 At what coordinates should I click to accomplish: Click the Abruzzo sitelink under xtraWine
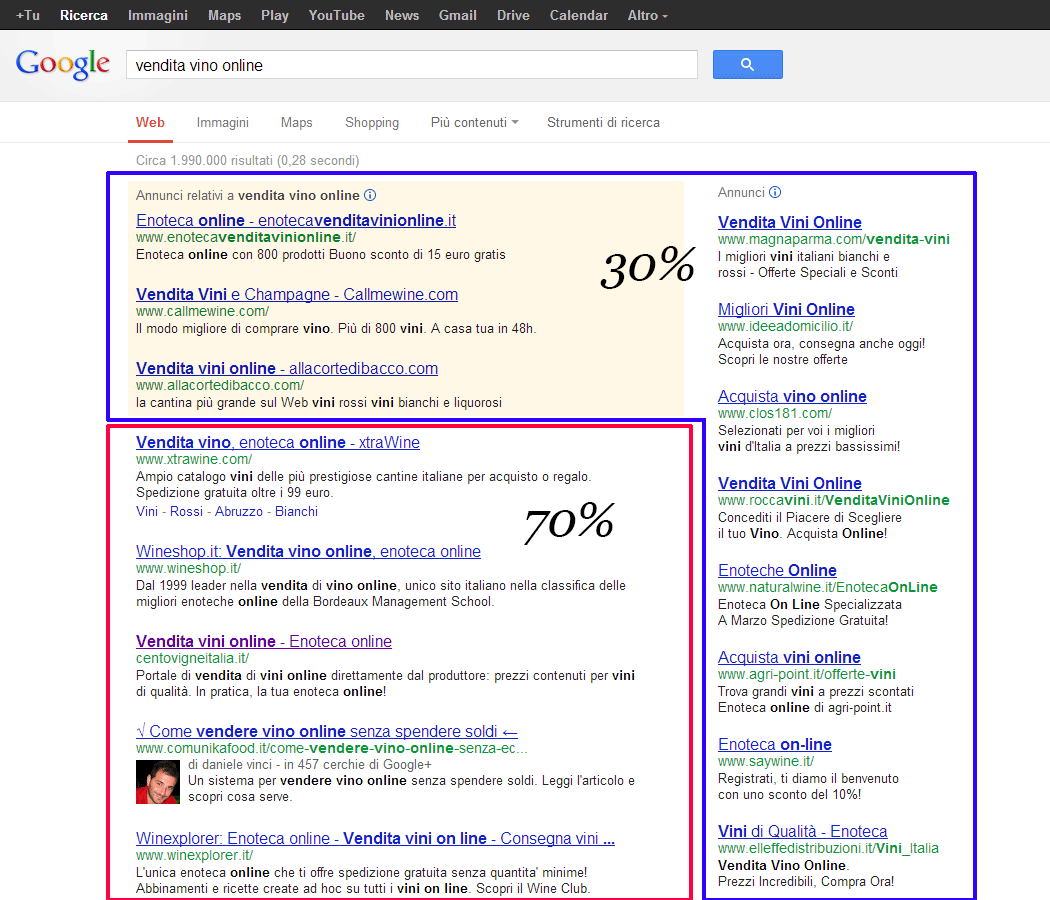point(239,512)
